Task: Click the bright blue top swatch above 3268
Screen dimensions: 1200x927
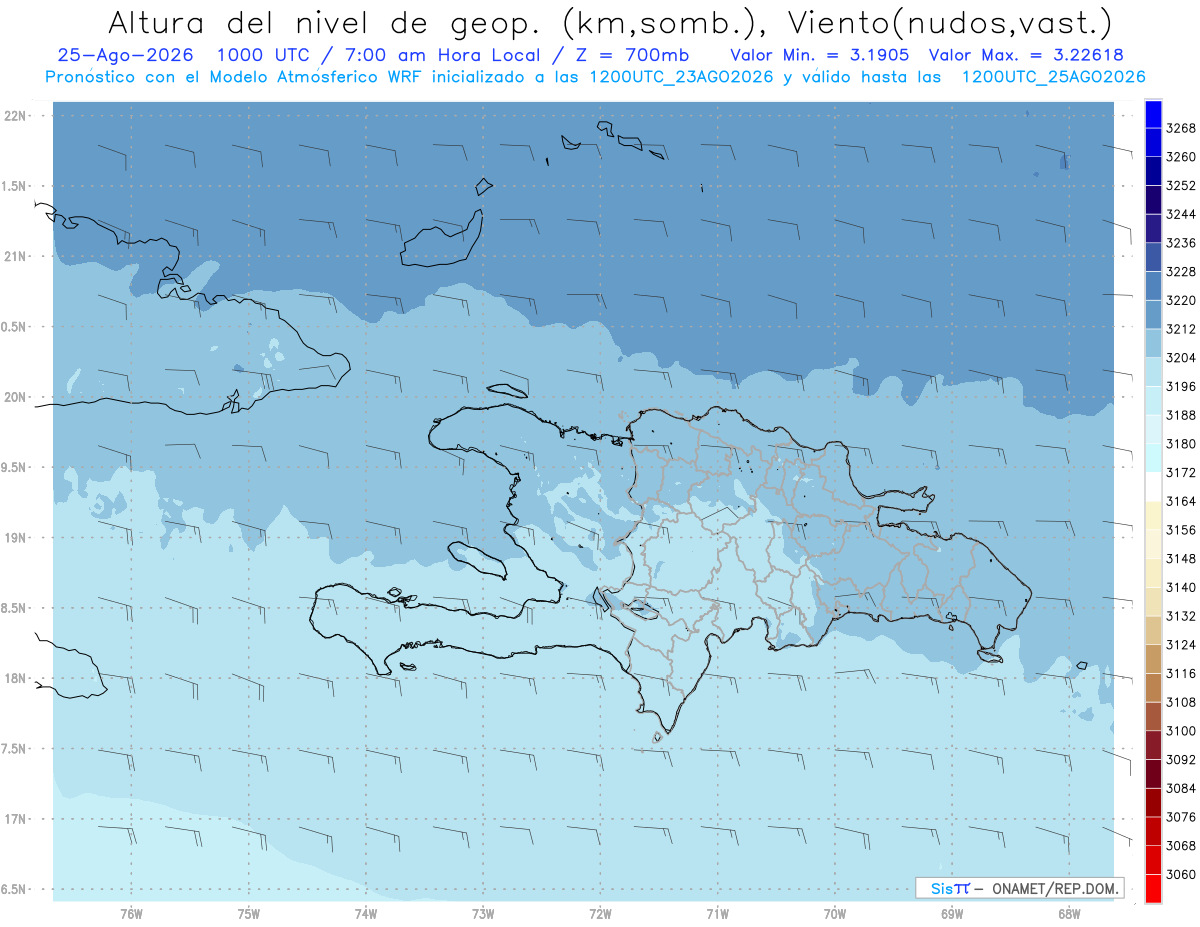Action: (x=1153, y=113)
